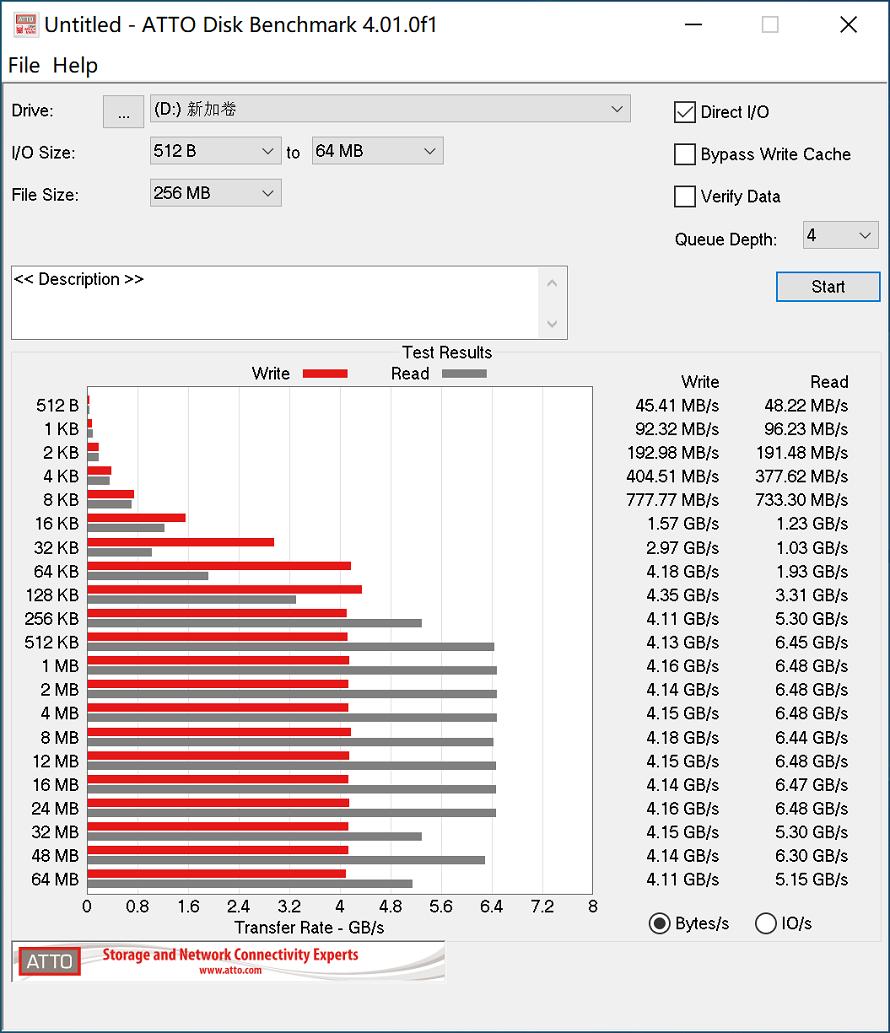This screenshot has height=1033, width=890.
Task: Select the Bytes/s display mode
Action: [x=659, y=923]
